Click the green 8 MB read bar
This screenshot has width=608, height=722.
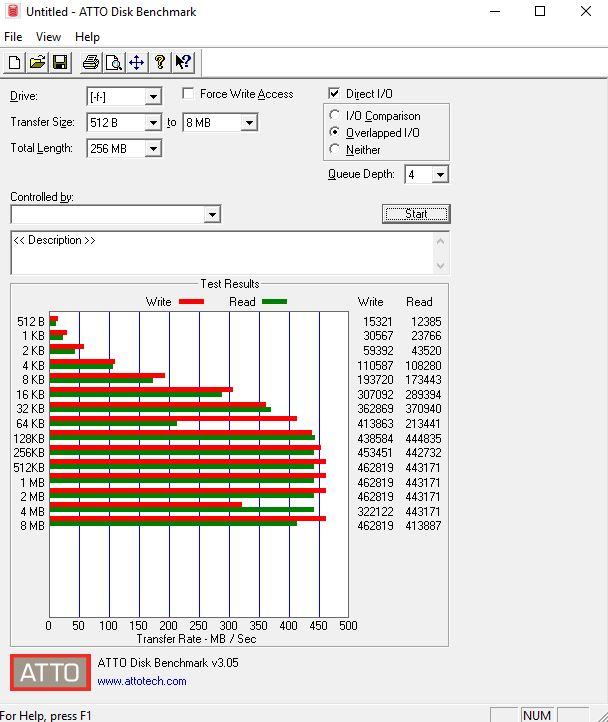point(173,524)
